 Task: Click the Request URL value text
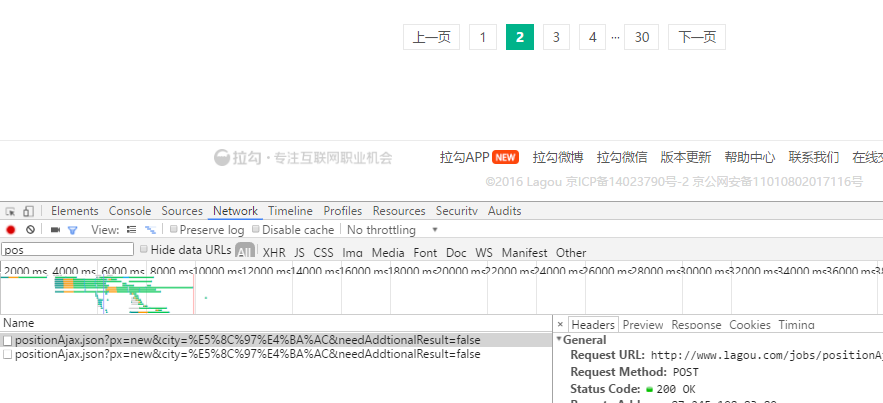click(x=766, y=355)
